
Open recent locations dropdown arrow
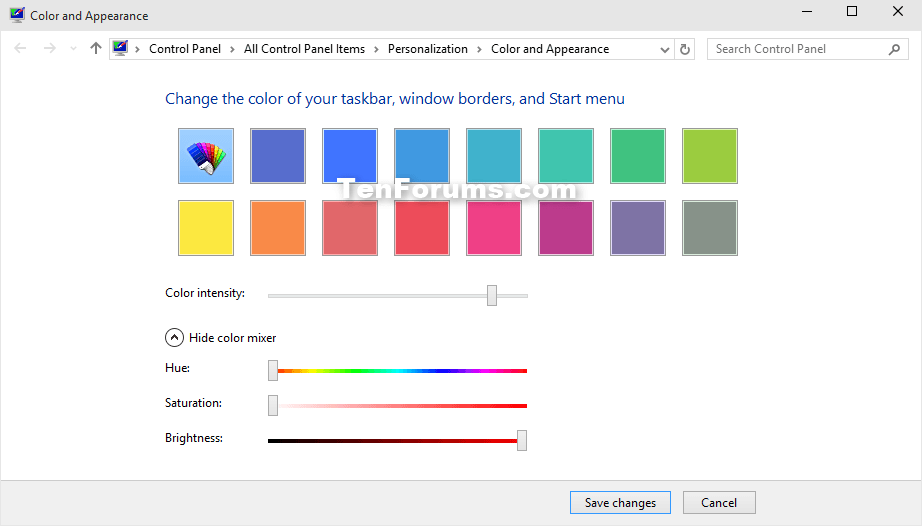[x=73, y=49]
